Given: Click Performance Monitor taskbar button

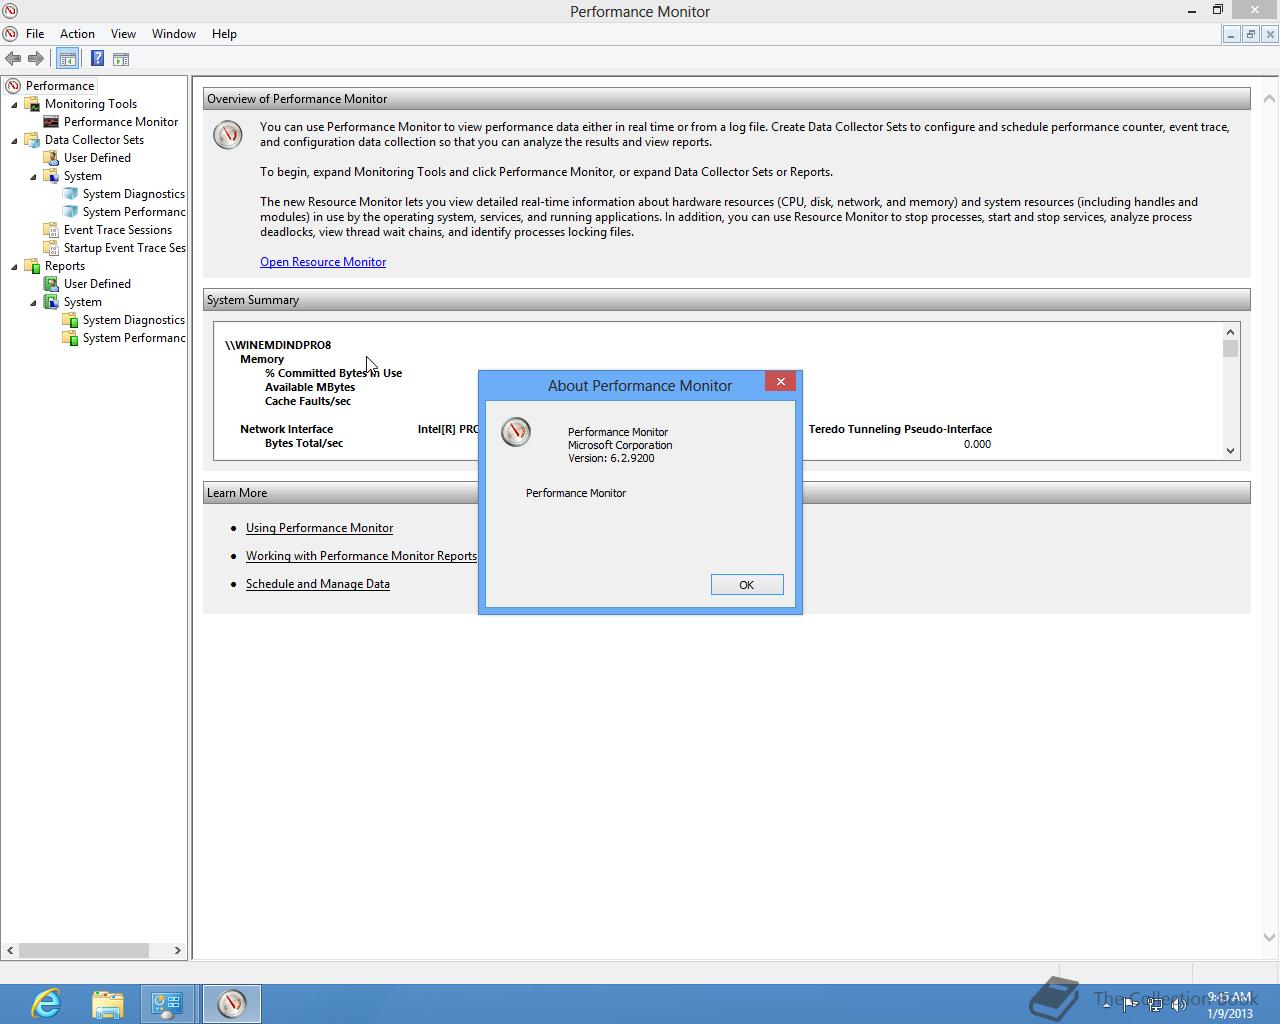Looking at the screenshot, I should point(232,1003).
